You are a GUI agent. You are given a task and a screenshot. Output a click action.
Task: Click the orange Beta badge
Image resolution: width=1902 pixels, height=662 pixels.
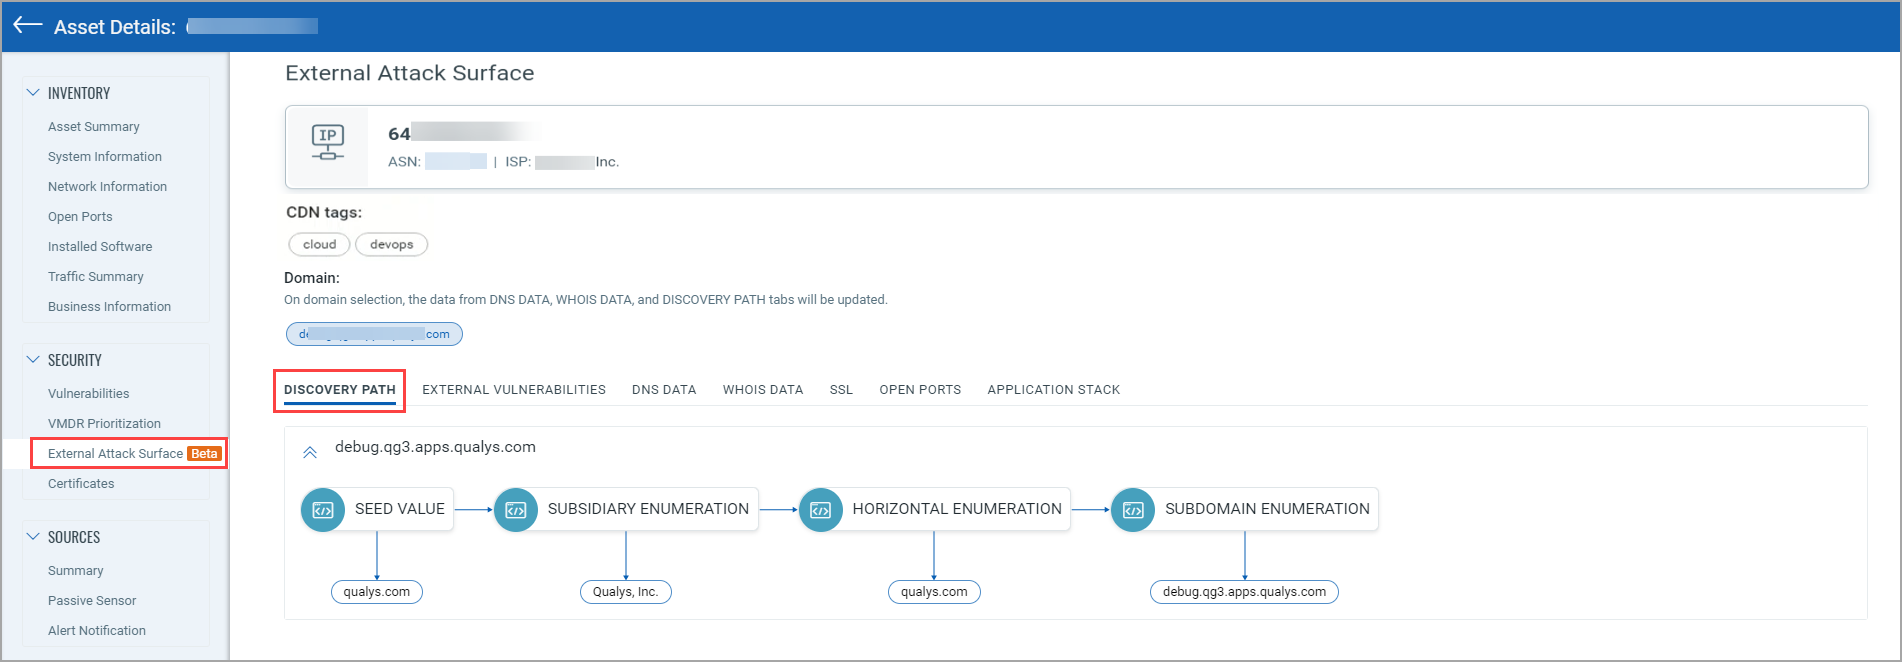204,454
